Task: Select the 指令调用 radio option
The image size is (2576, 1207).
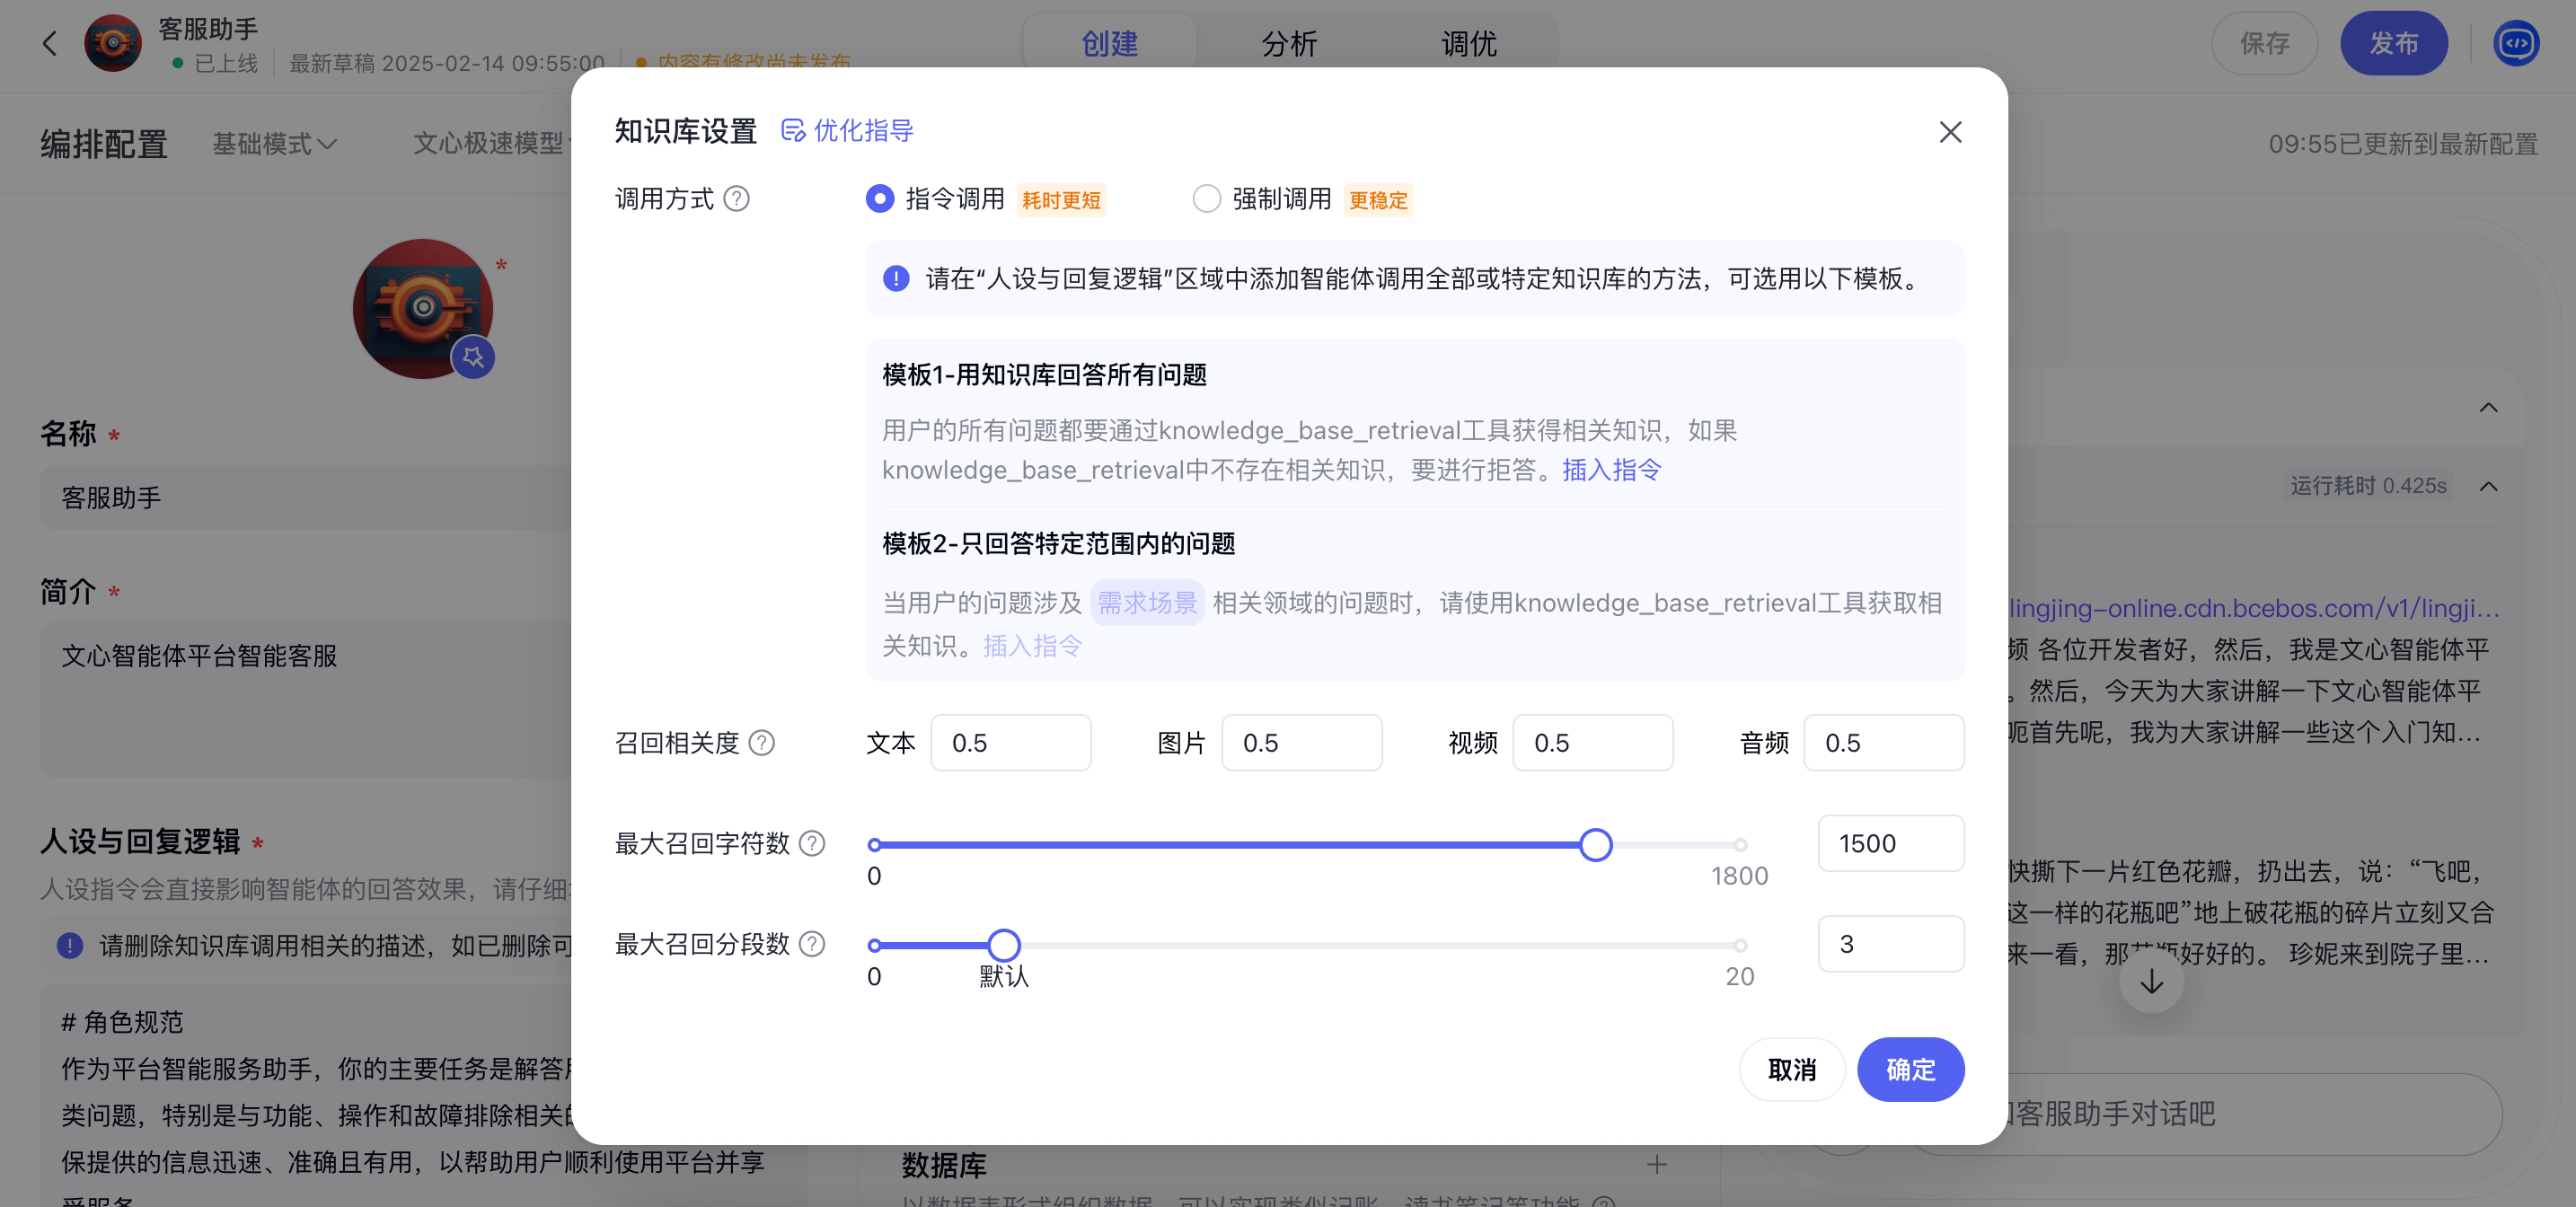Action: (880, 199)
